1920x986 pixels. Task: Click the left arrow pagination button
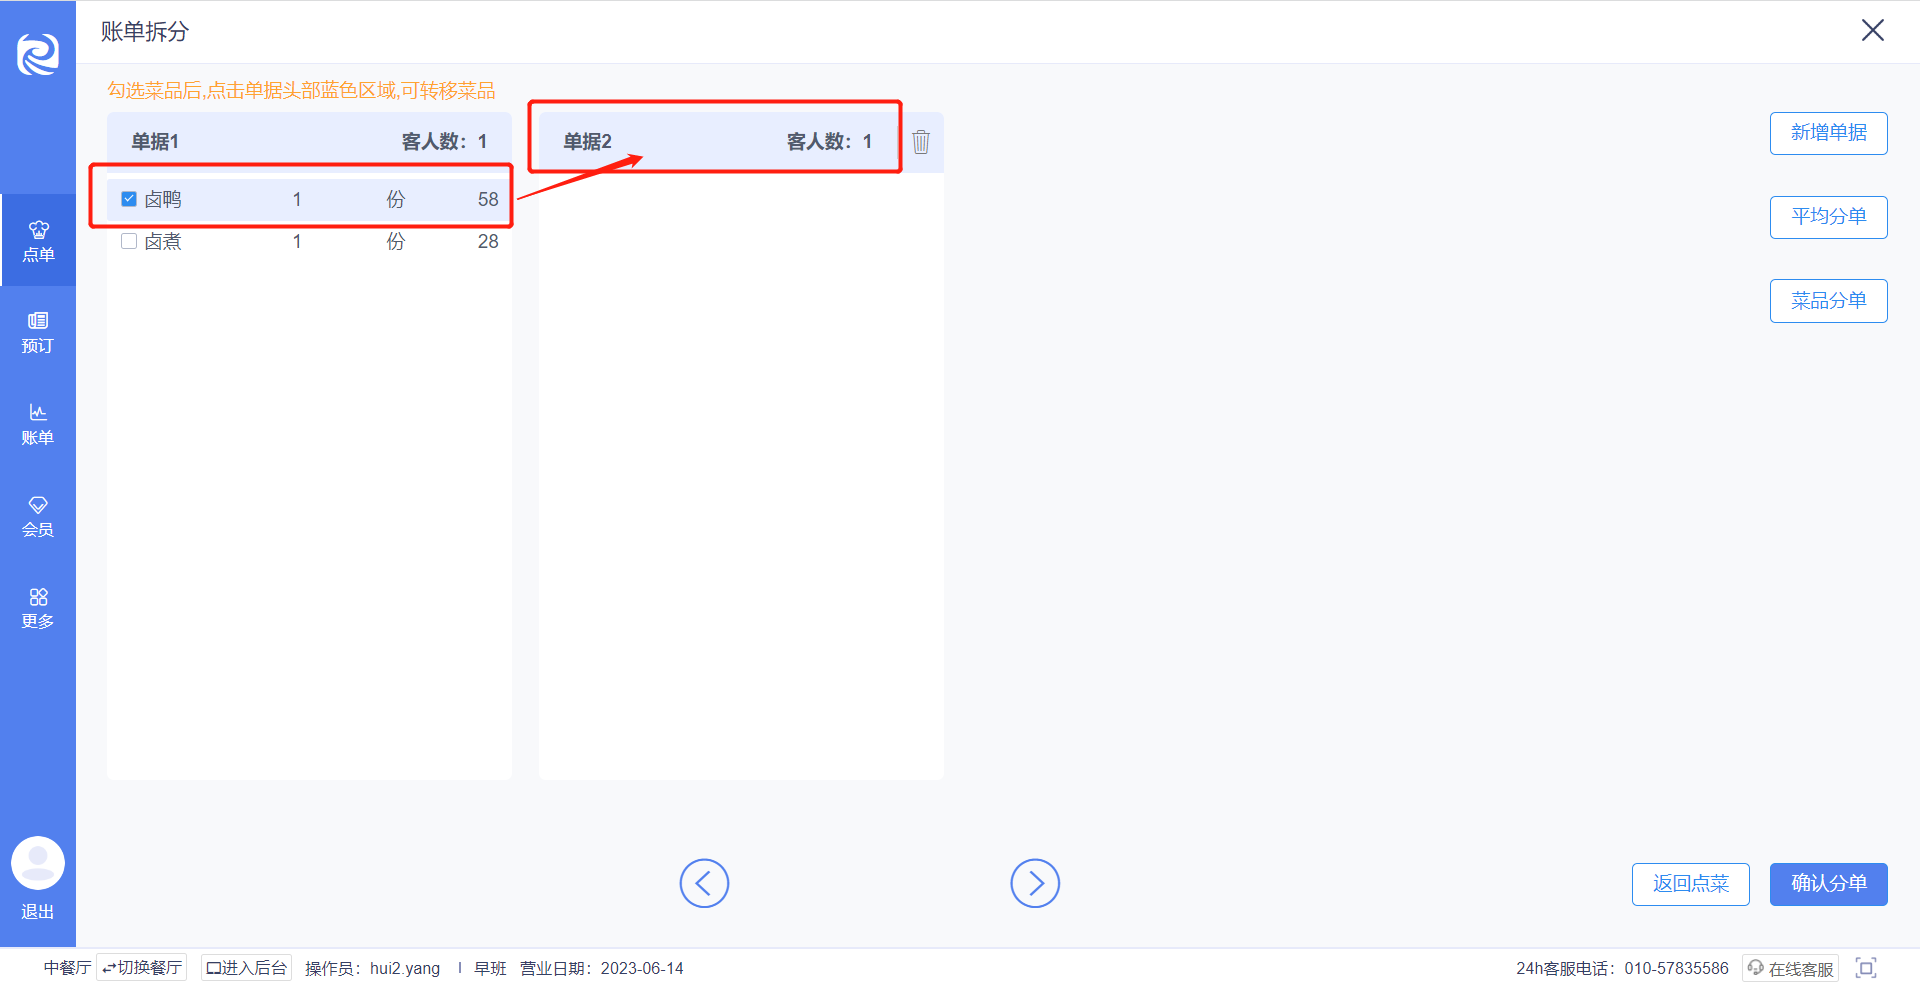tap(704, 883)
